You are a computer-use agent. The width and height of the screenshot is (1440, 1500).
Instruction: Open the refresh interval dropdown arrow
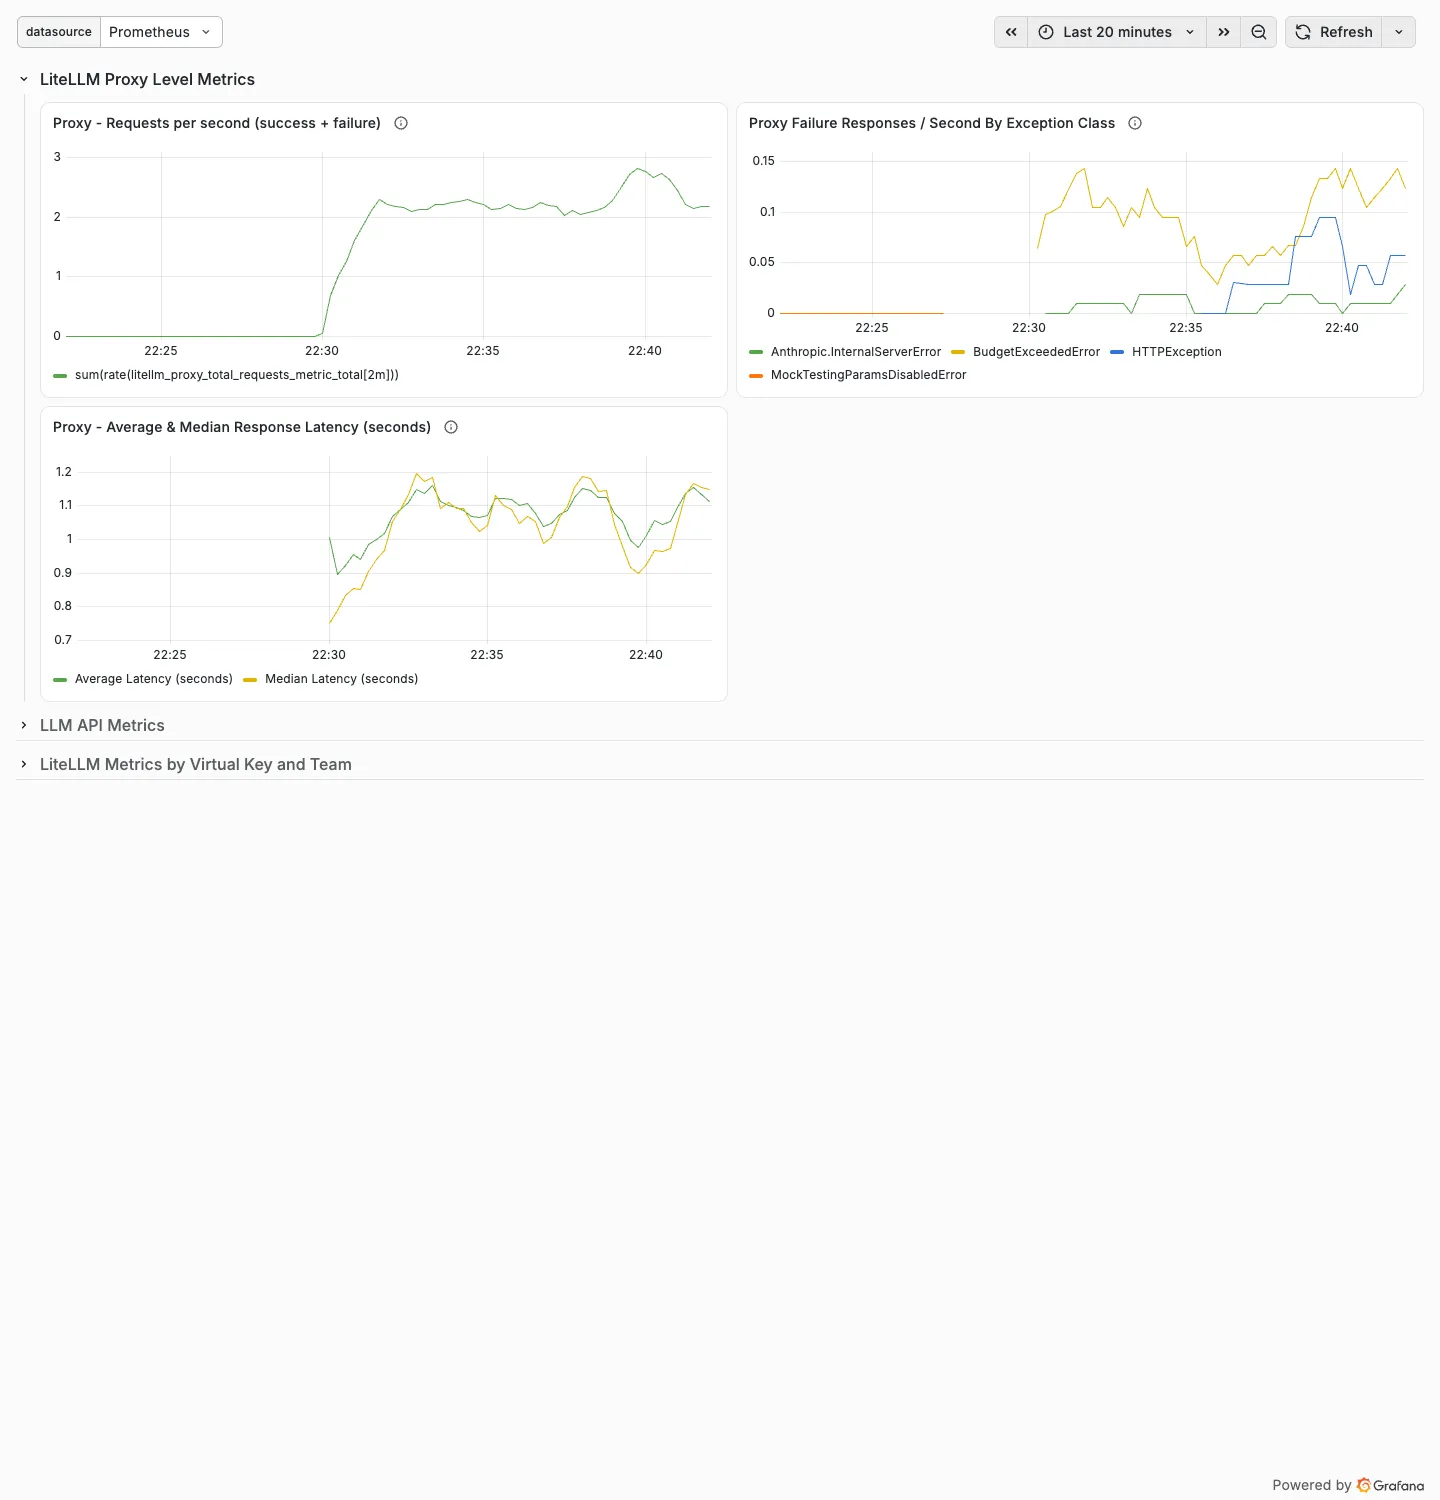[1399, 32]
